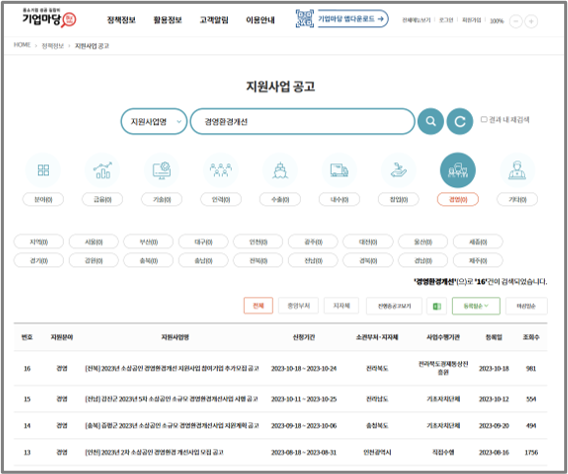Select the 지역 all-regions filter pill
Image resolution: width=568 pixels, height=474 pixels.
pos(39,242)
